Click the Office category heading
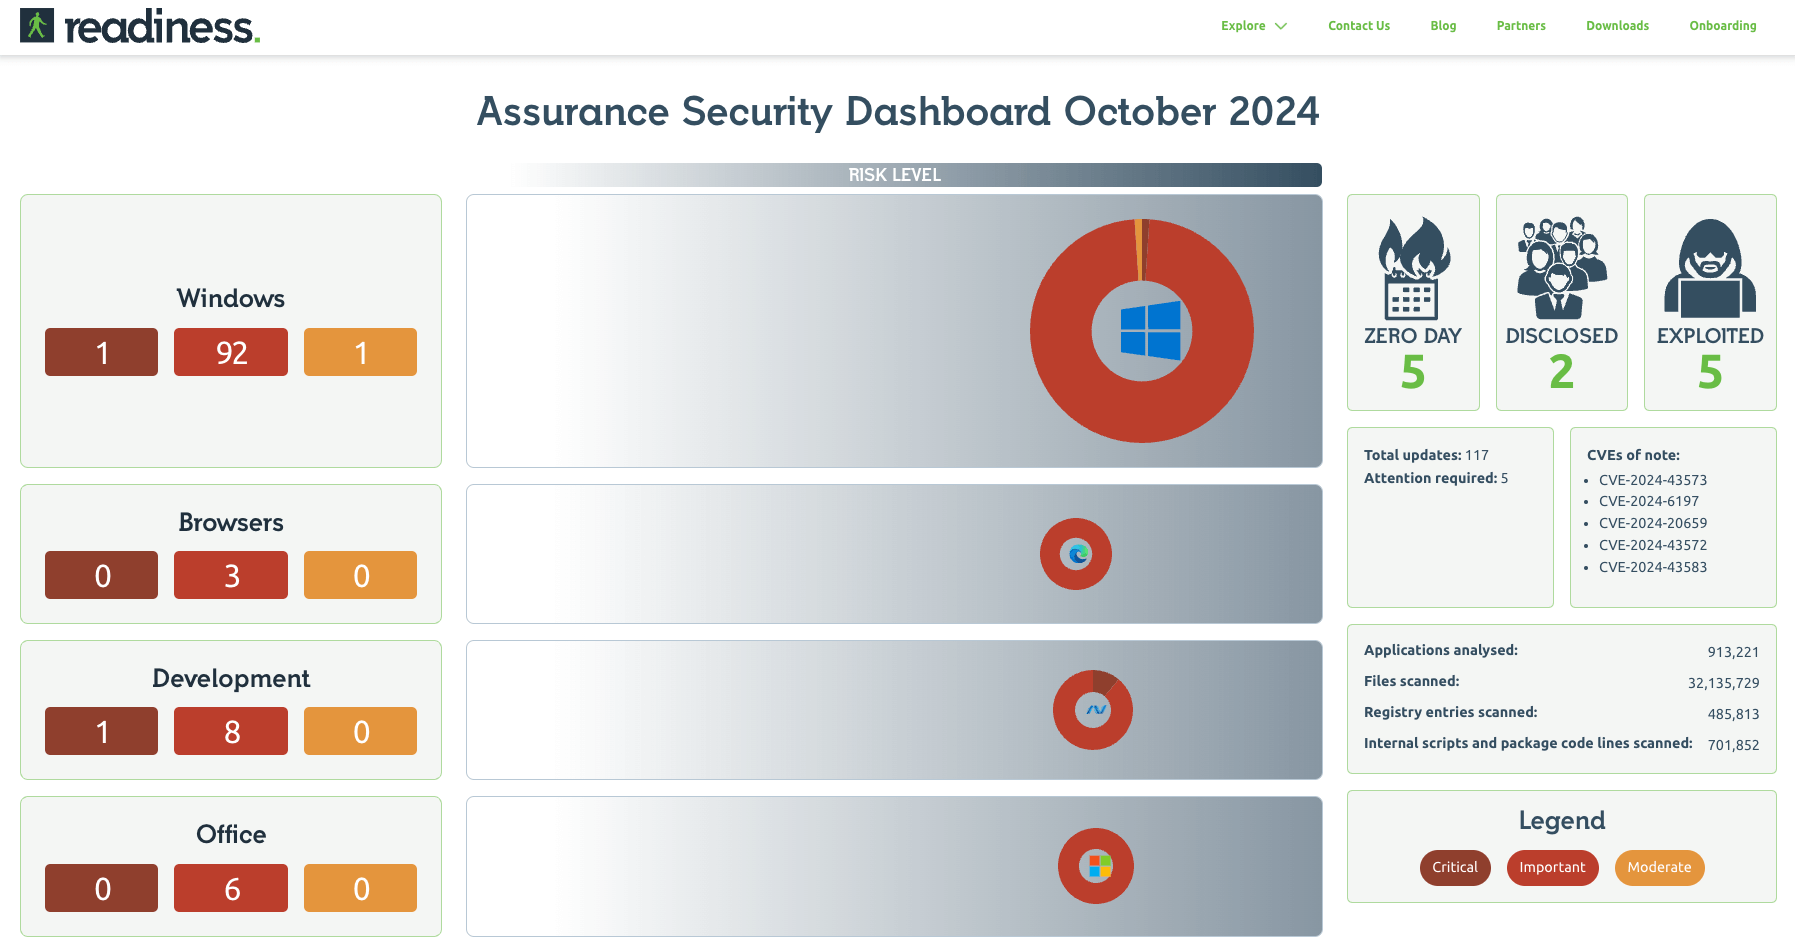The width and height of the screenshot is (1795, 941). [231, 834]
